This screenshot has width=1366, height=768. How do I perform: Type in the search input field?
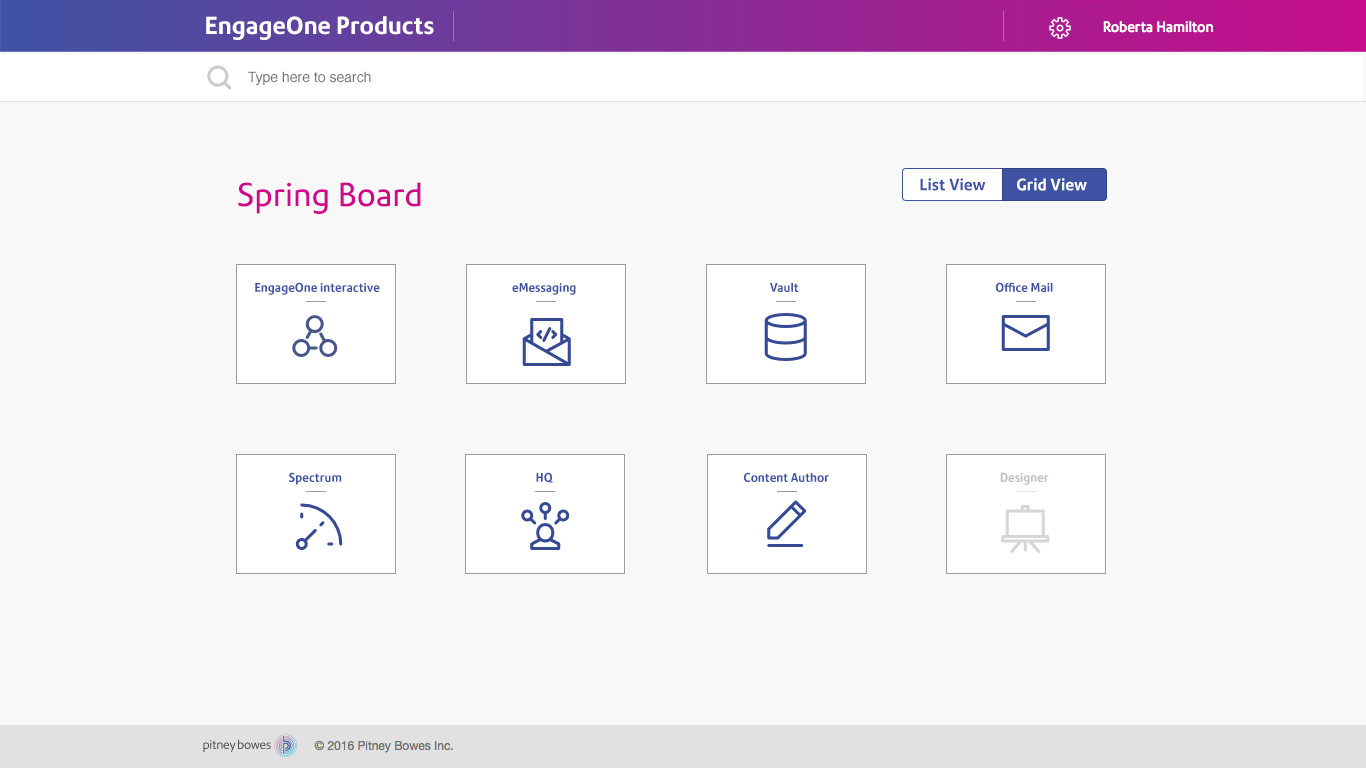600,77
